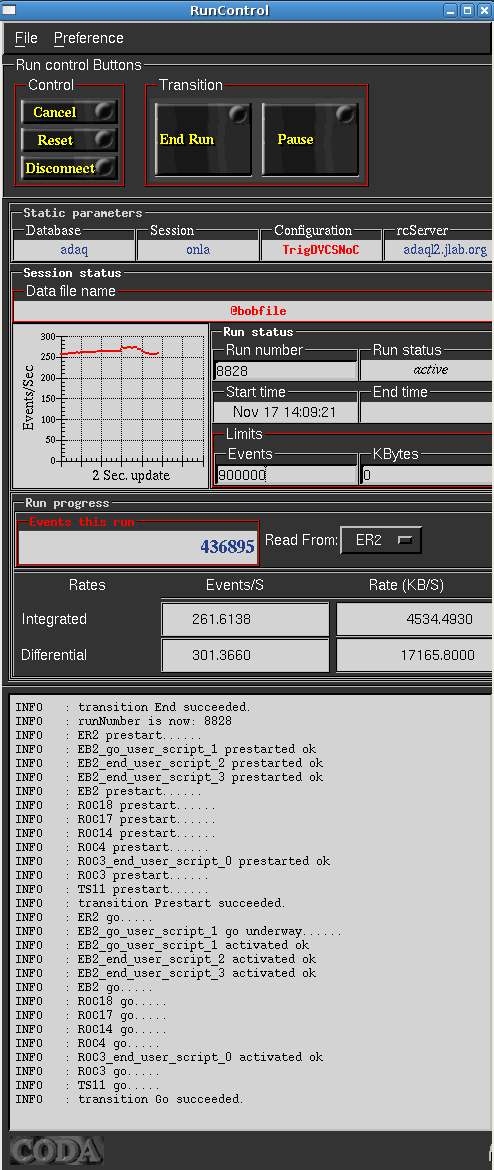Pause the active run
Screen dimensions: 494x1170
pos(310,139)
